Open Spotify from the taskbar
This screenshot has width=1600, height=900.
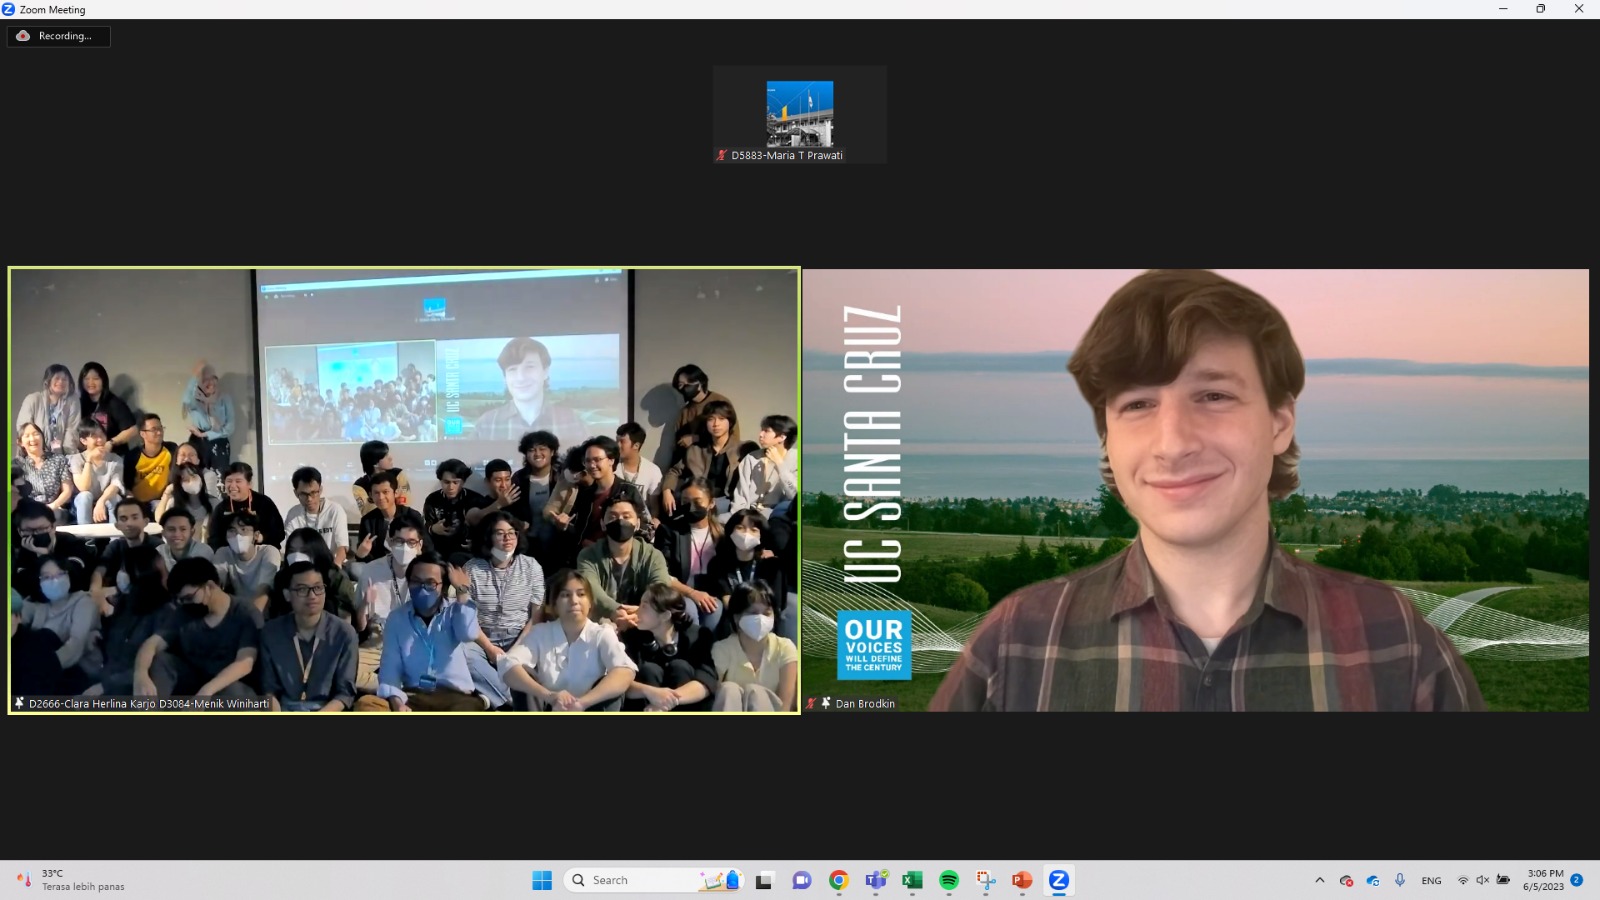pos(949,880)
